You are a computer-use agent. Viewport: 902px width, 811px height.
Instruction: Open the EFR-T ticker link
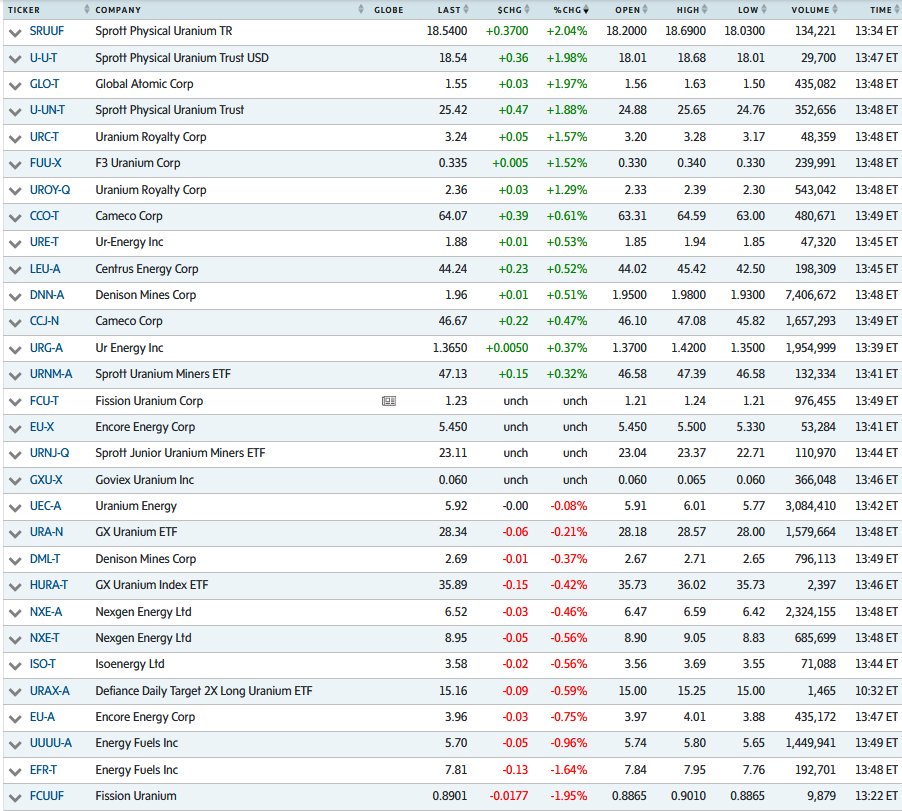pyautogui.click(x=43, y=770)
